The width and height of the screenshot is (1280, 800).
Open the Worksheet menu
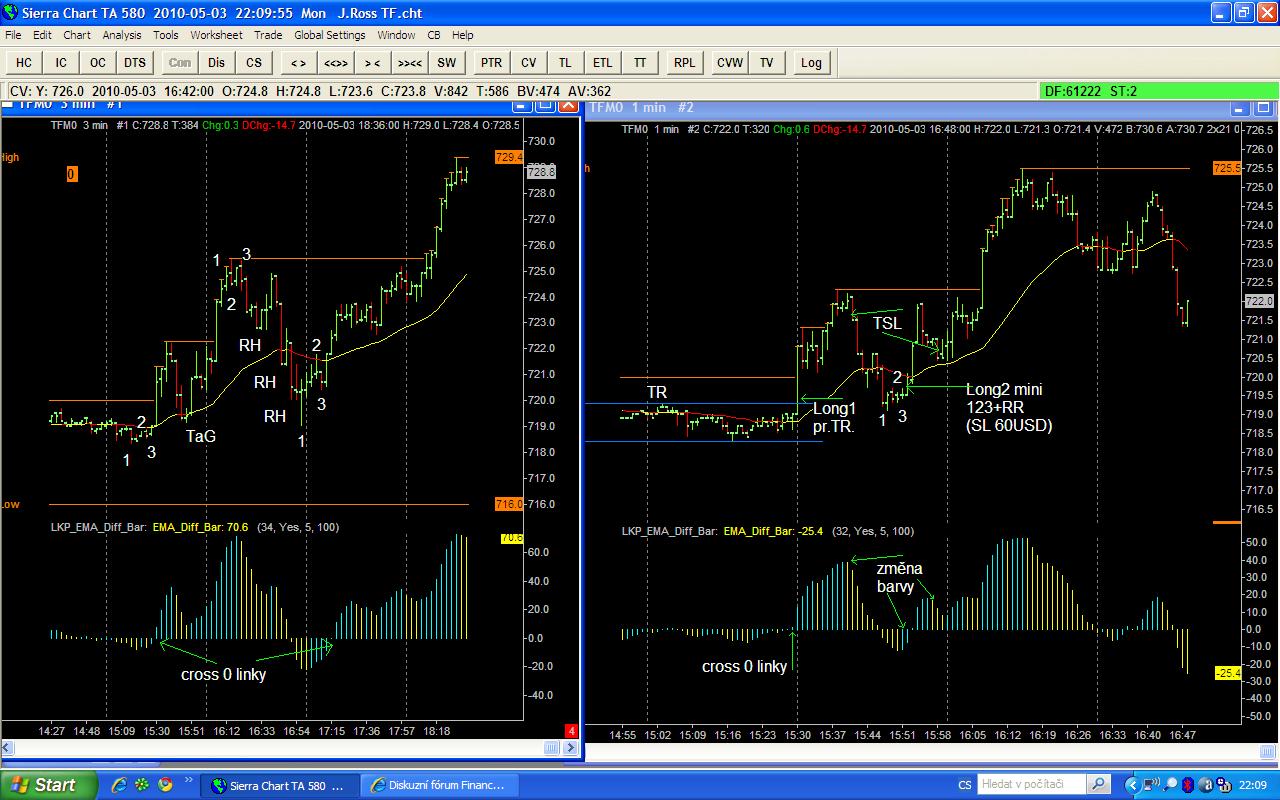click(216, 35)
